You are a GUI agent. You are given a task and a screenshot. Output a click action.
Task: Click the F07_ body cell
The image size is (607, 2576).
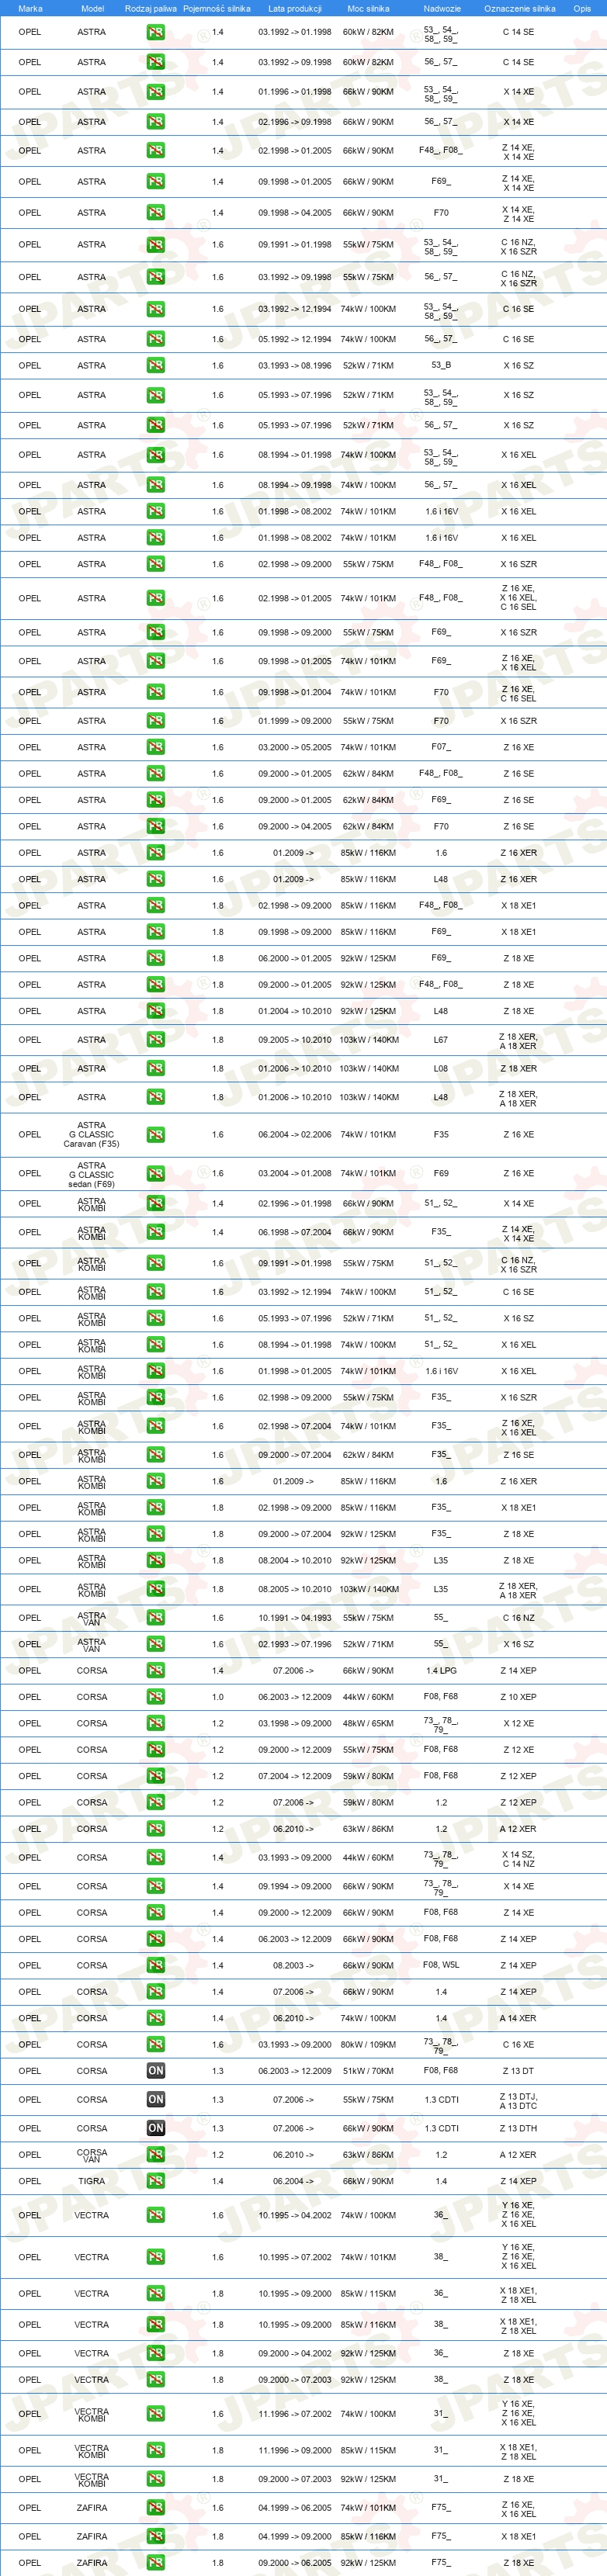(441, 747)
